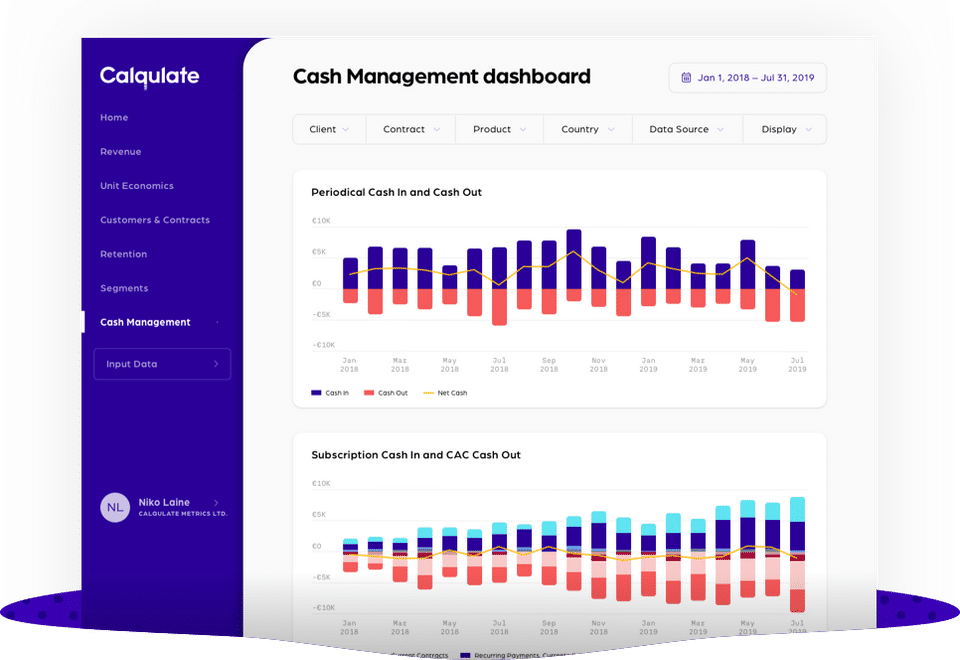The image size is (960, 660).
Task: Go to Home in the sidebar
Action: tap(114, 118)
